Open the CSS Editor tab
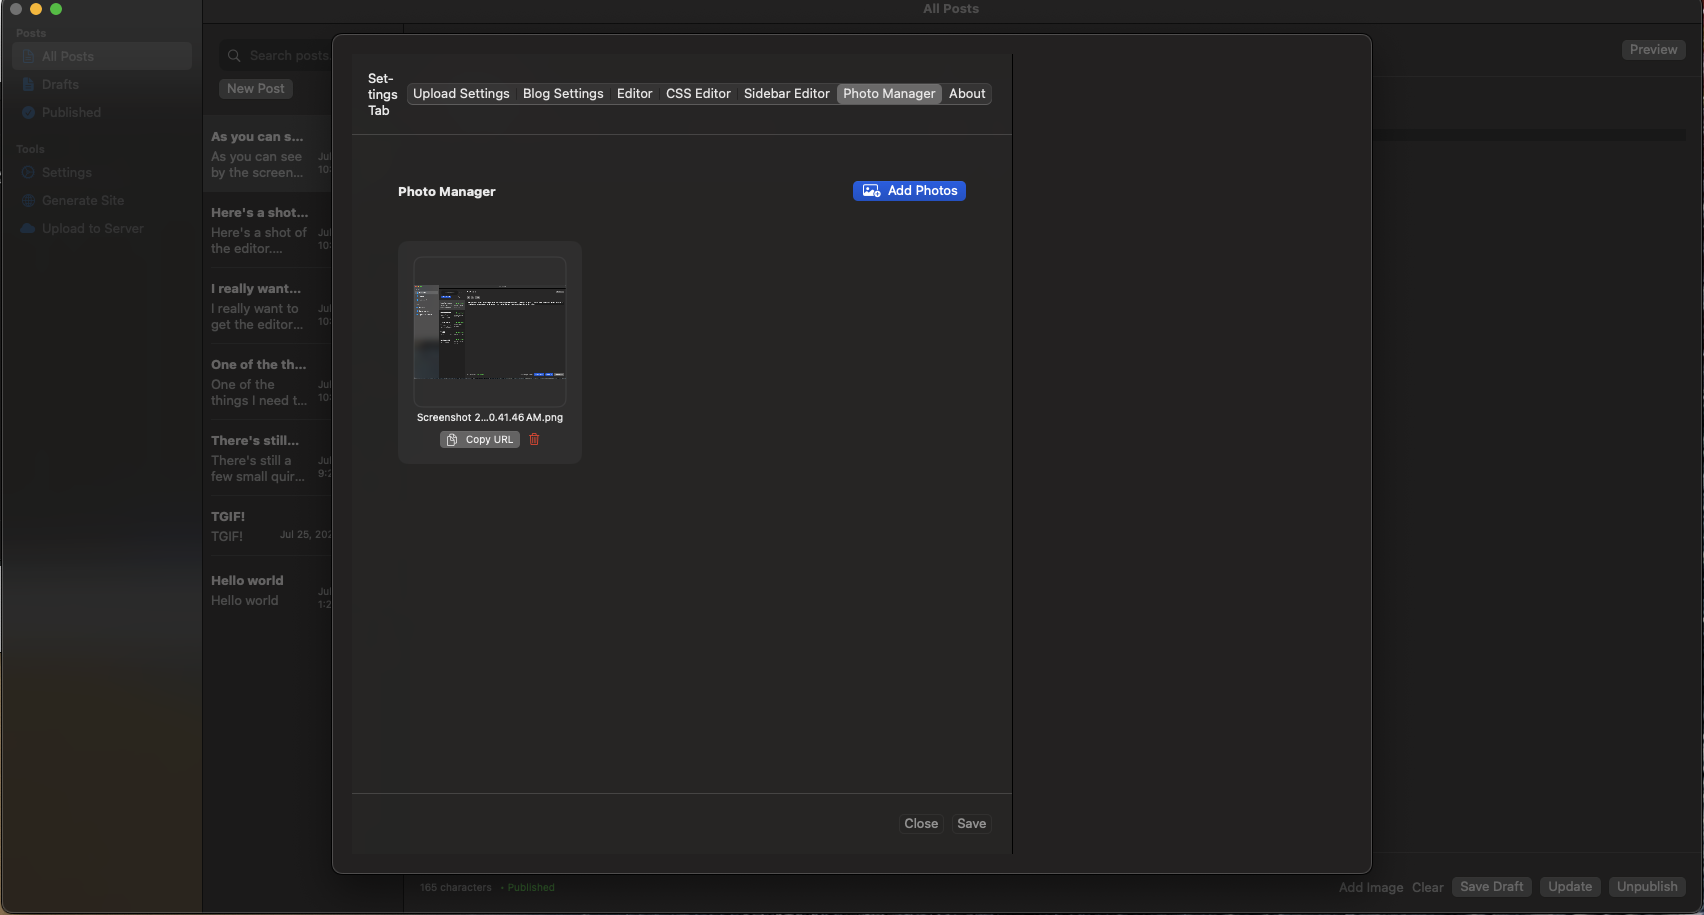Screen dimensions: 1704x915 pos(698,94)
